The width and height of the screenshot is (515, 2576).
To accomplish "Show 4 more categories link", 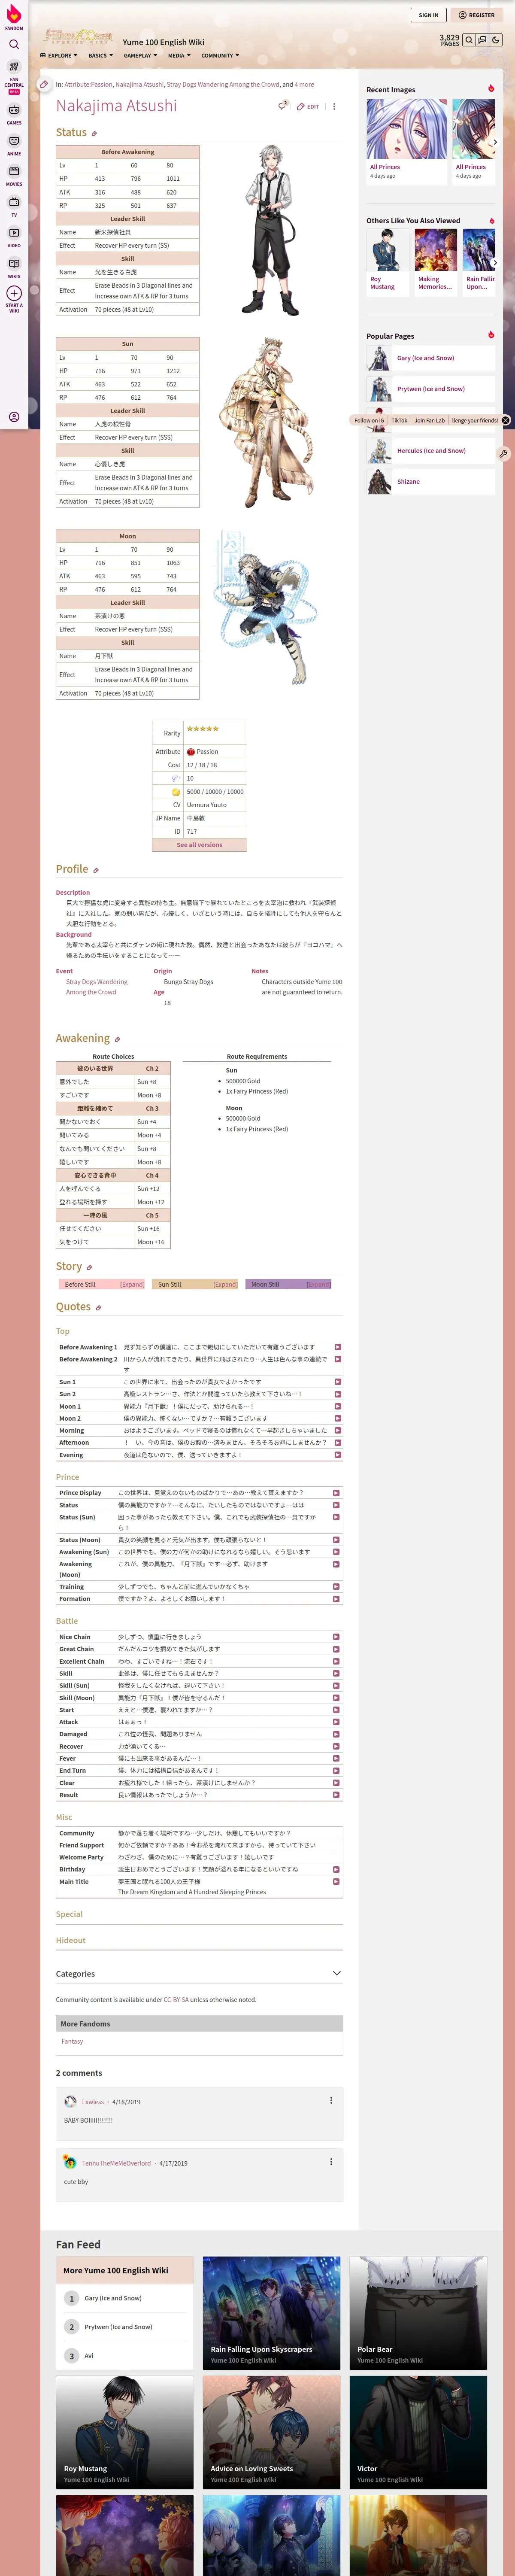I will pyautogui.click(x=304, y=85).
